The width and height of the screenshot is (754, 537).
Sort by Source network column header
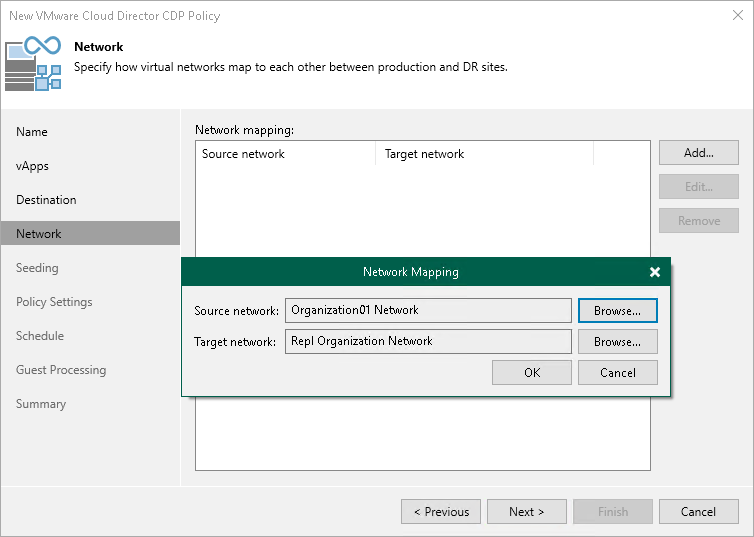click(x=286, y=154)
